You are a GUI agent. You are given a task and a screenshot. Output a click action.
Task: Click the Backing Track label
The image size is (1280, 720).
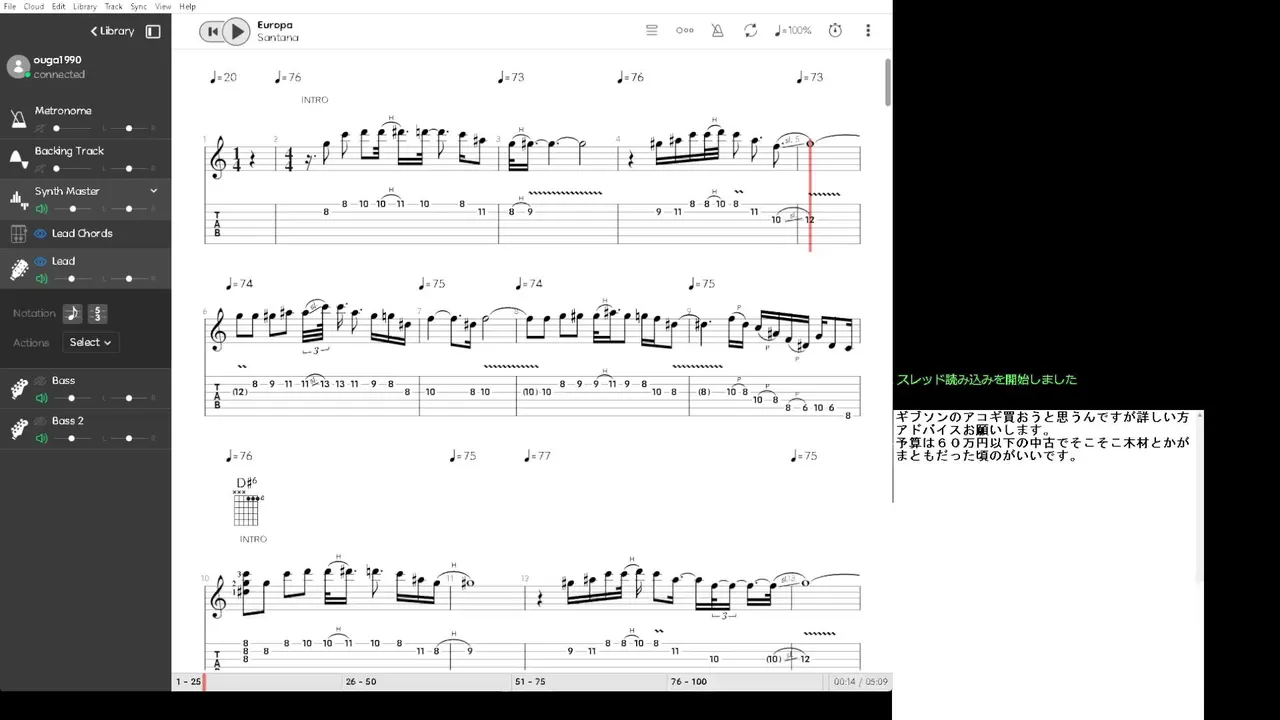(69, 151)
